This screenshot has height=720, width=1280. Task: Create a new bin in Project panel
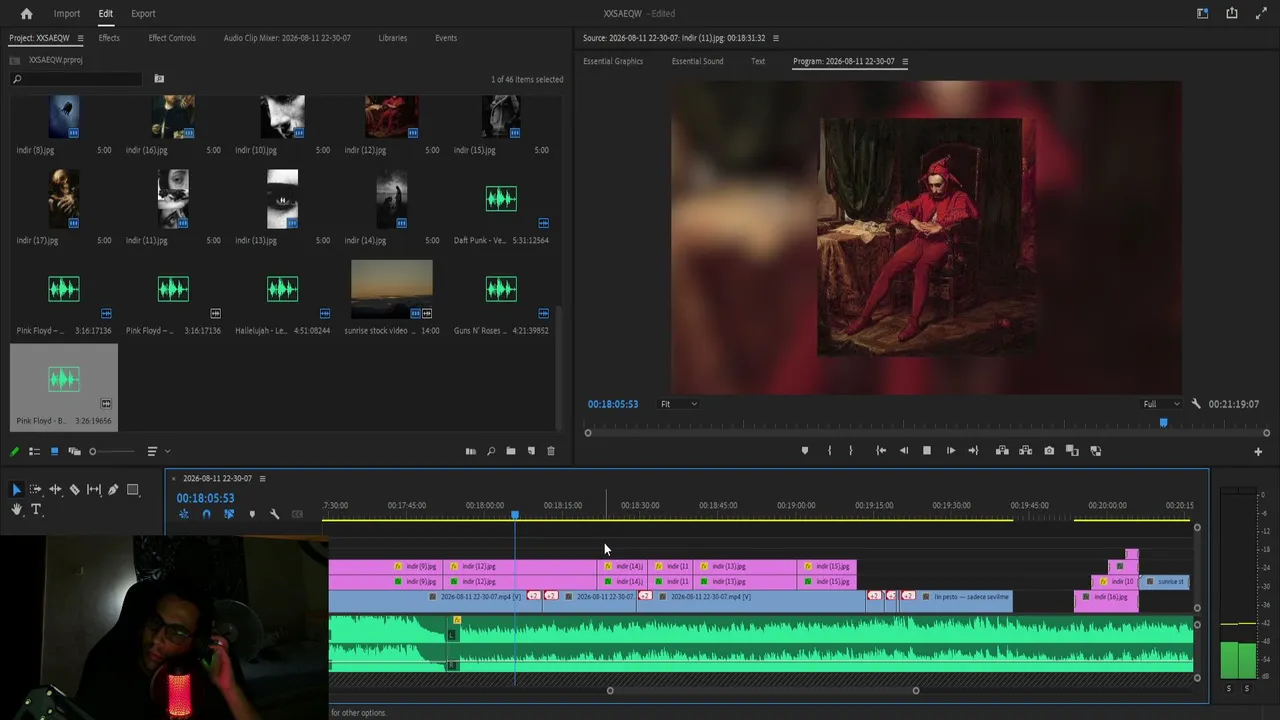pos(511,451)
